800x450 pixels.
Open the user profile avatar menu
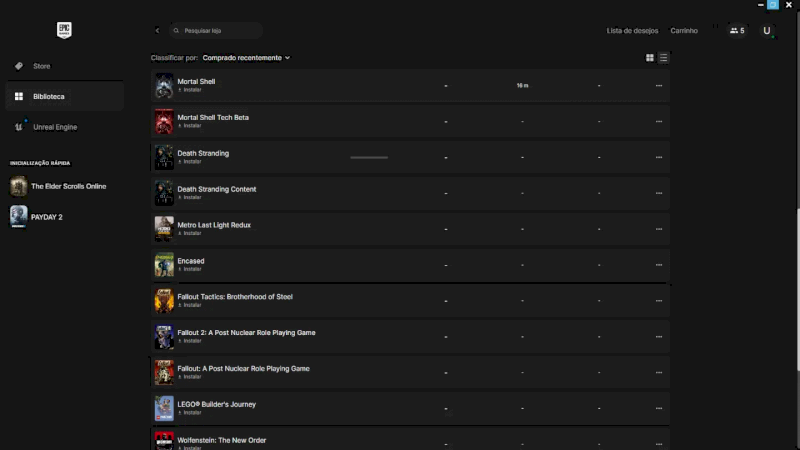pos(767,31)
